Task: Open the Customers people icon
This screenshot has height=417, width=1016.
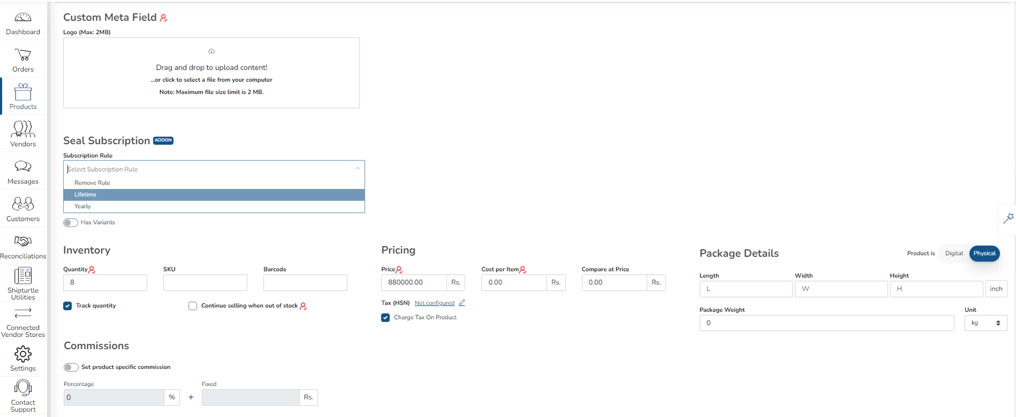Action: pyautogui.click(x=23, y=204)
